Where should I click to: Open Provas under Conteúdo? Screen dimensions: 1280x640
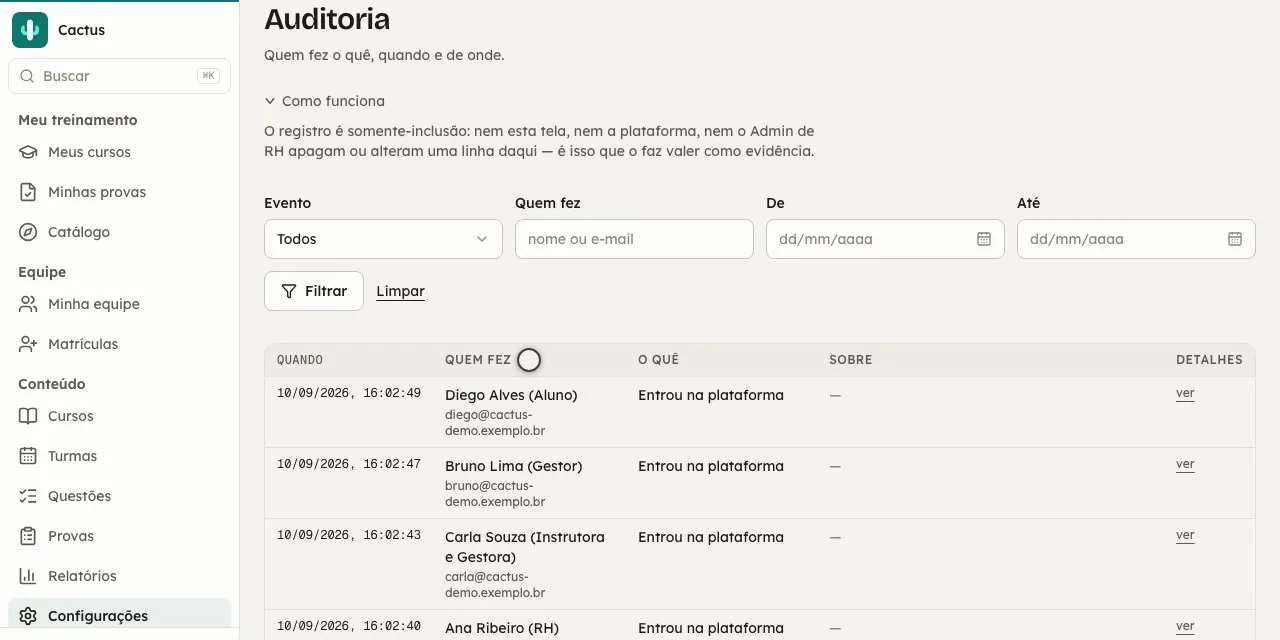point(119,536)
